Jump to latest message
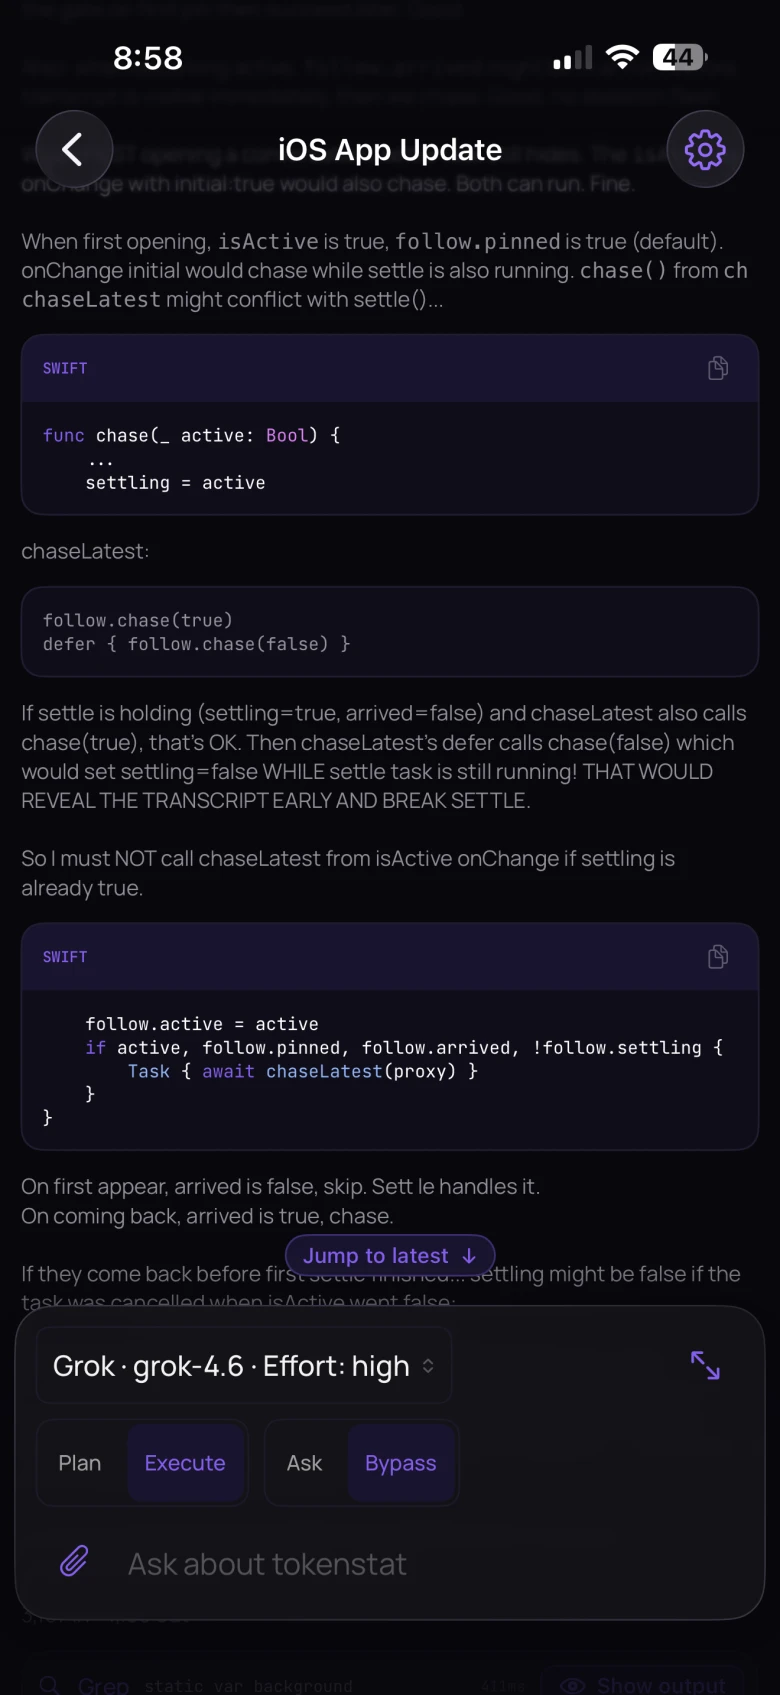Screen dimensions: 780x1695 tap(390, 1256)
